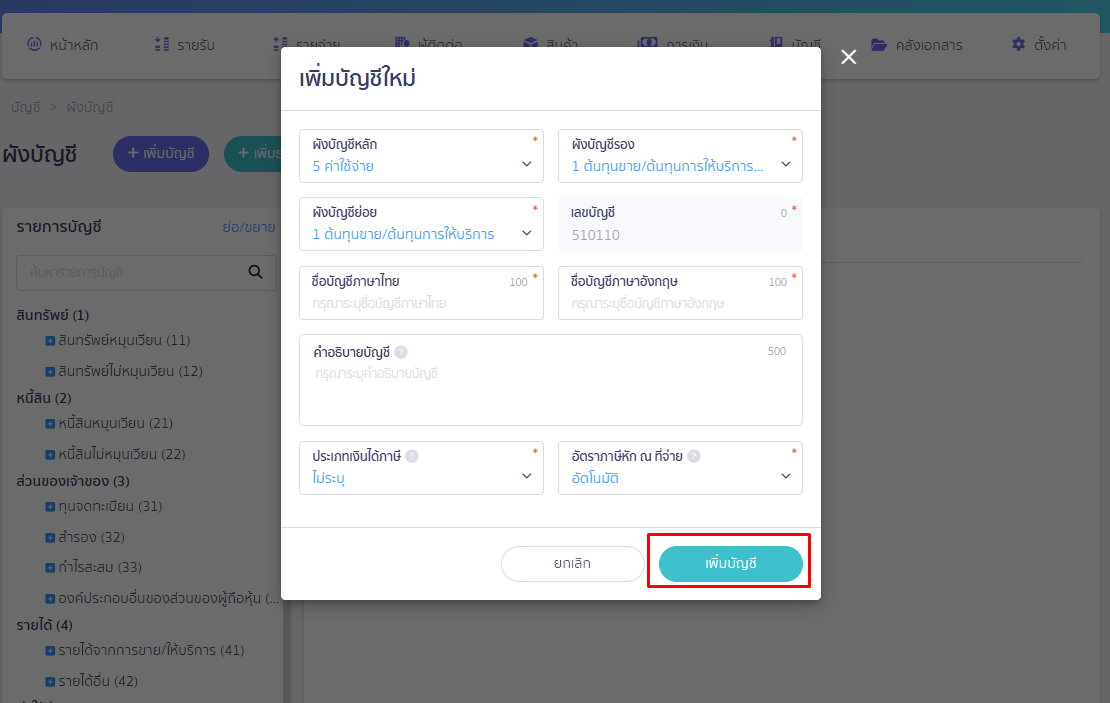Click help icon next to อัตราภาษีหัก ณ ที่จ่าย
Viewport: 1110px width, 703px height.
point(694,456)
